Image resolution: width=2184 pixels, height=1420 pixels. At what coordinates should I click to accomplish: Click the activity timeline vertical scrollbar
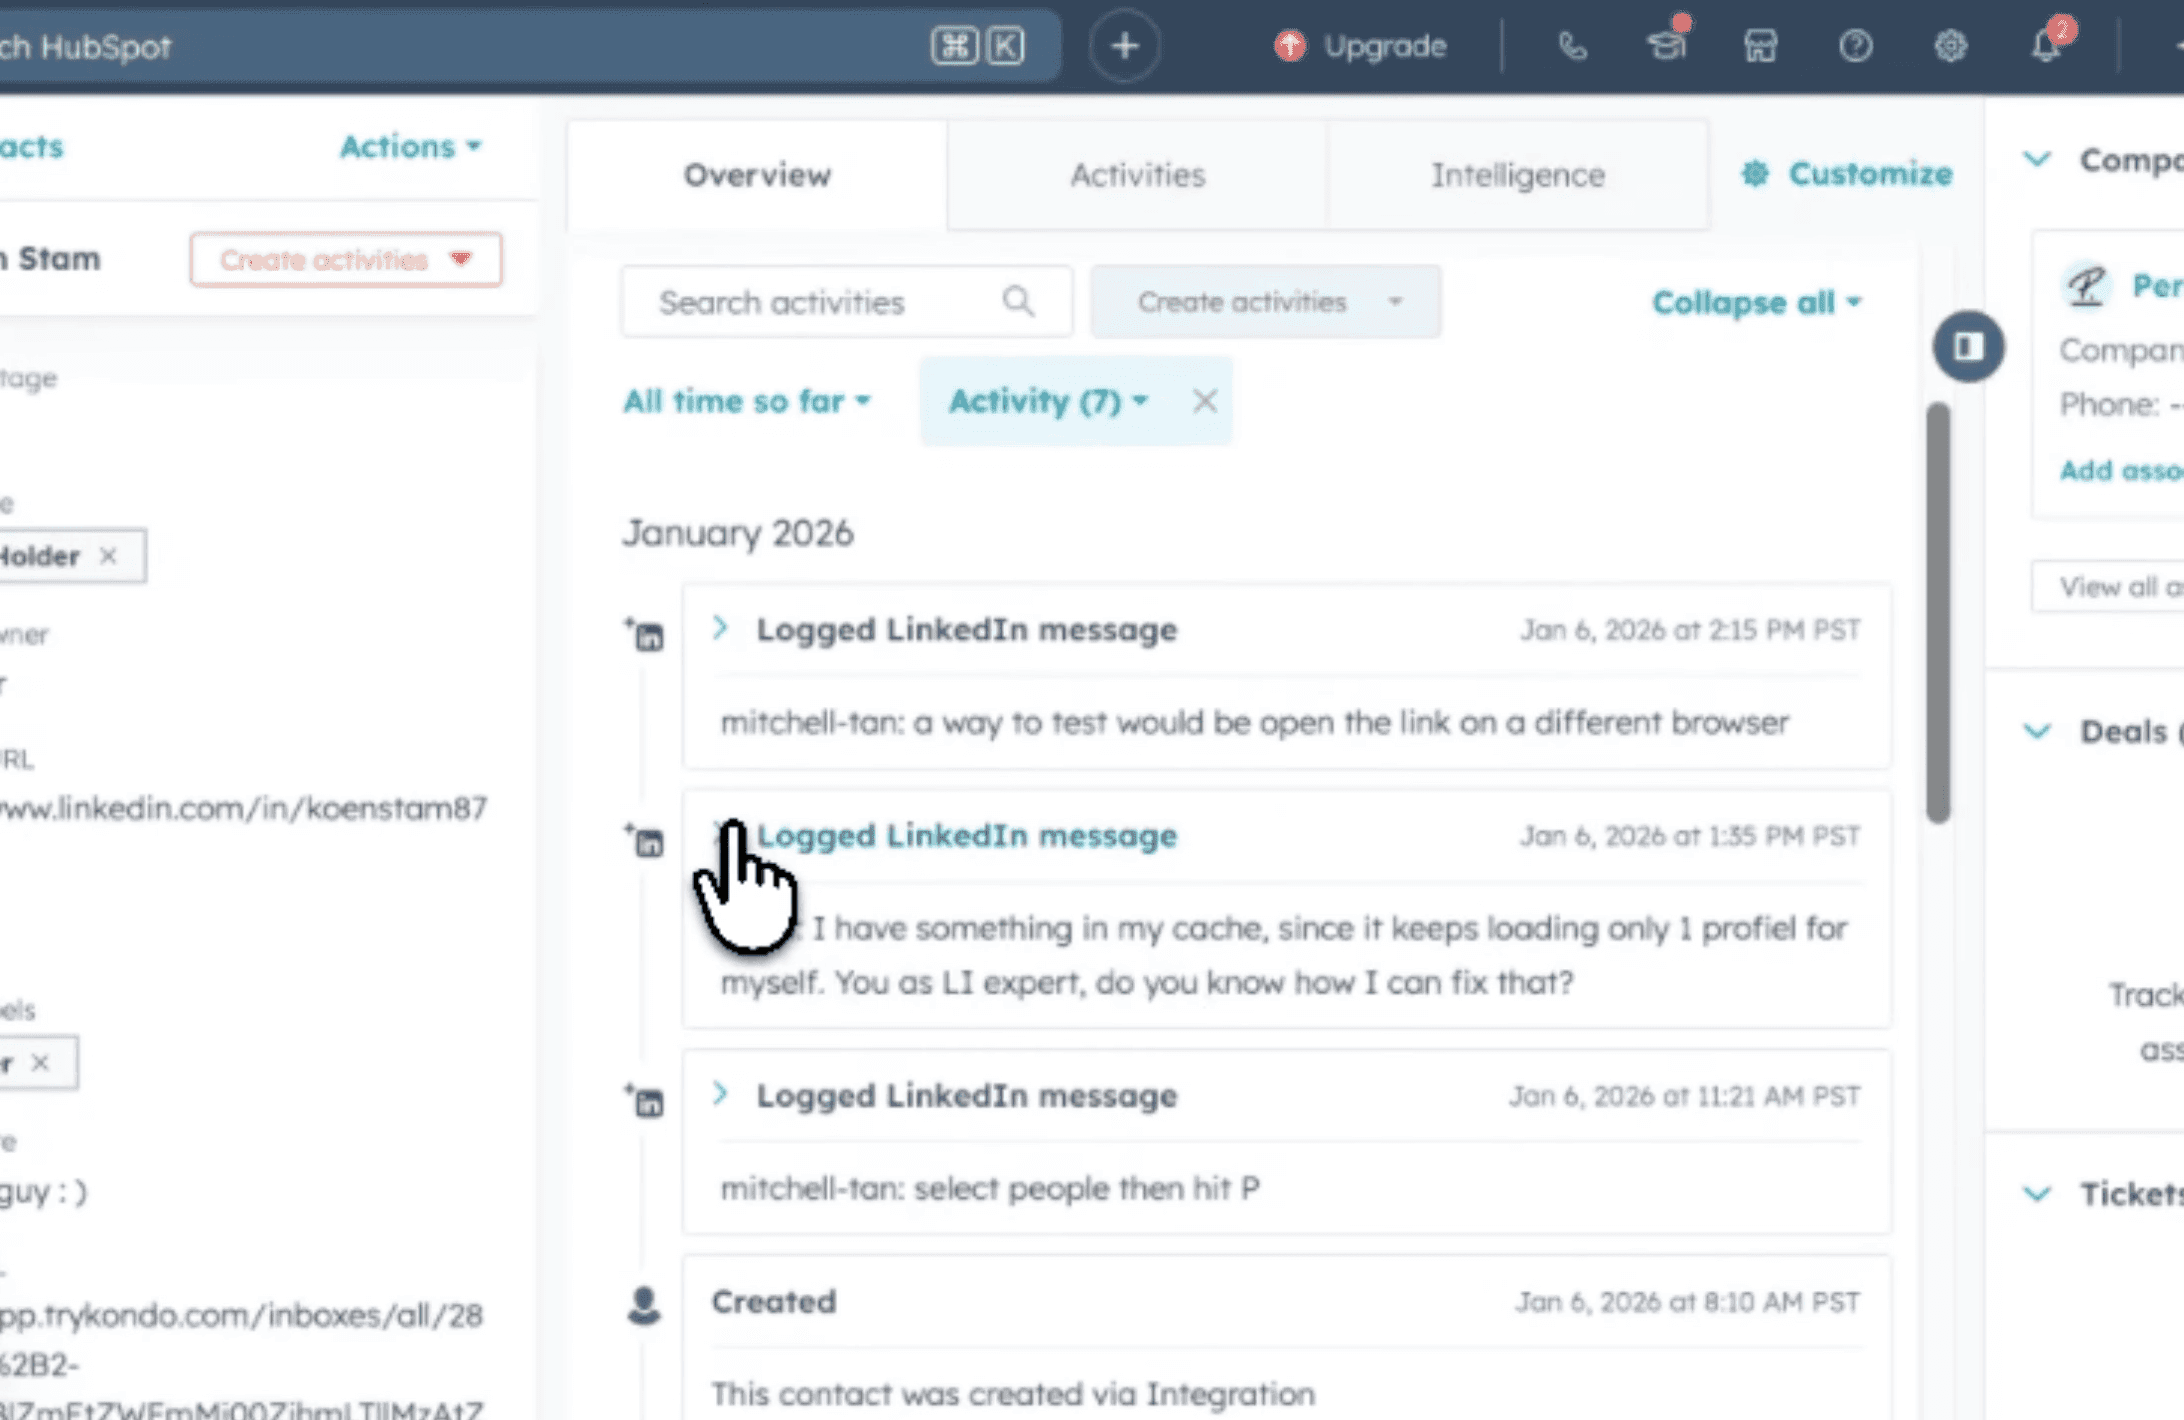click(x=1938, y=612)
